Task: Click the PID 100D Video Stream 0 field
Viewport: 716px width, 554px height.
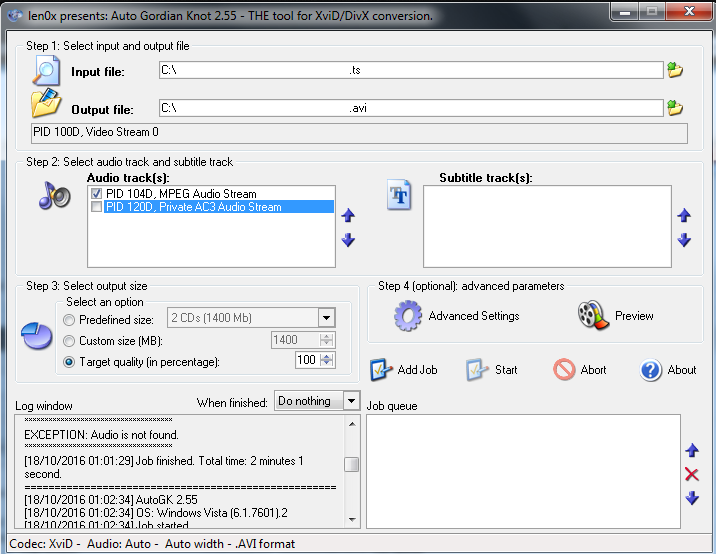Action: 359,133
